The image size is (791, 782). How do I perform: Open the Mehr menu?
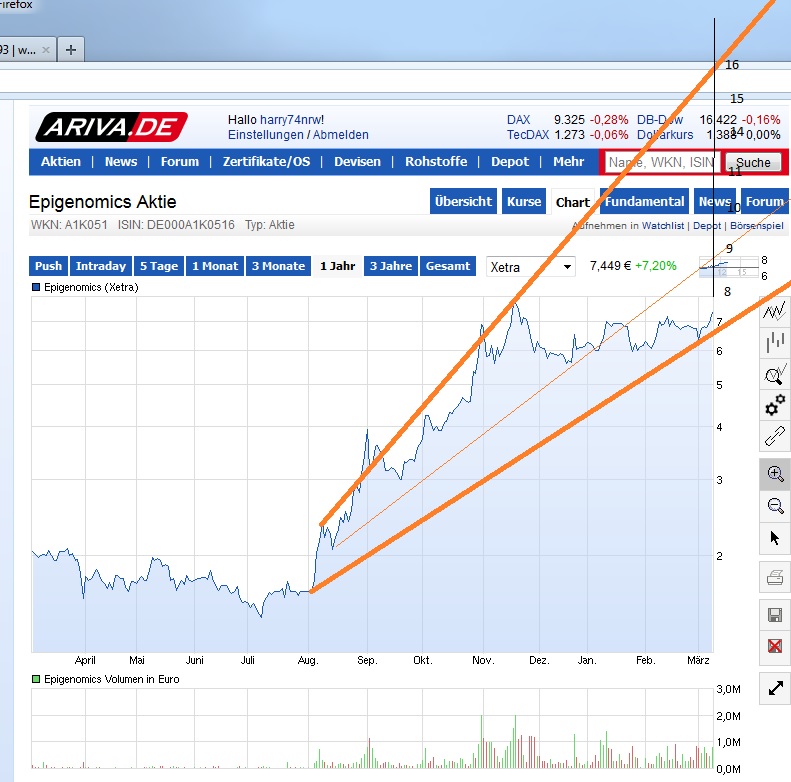click(569, 161)
